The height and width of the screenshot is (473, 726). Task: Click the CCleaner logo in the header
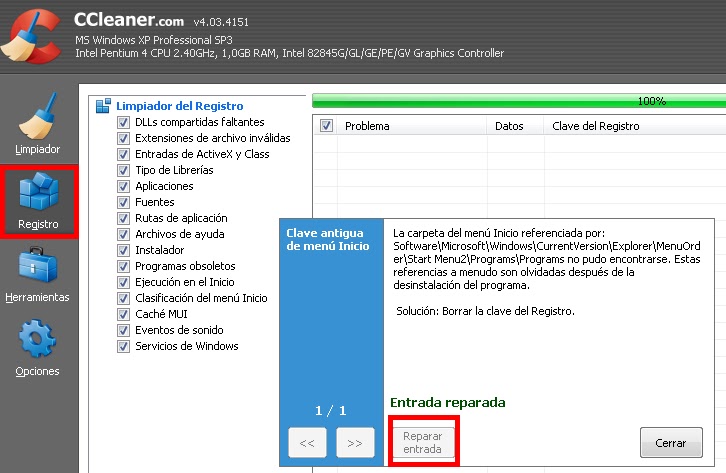[31, 37]
